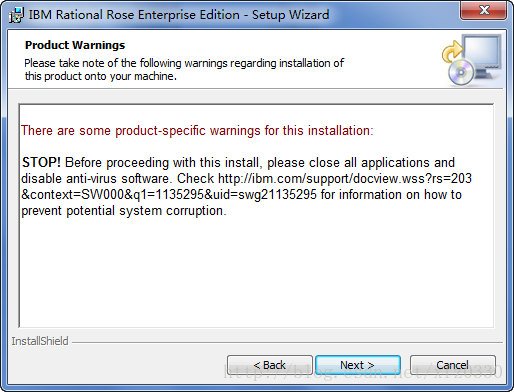Go back with the < Back button
Viewport: 514px width, 392px height.
coord(270,365)
